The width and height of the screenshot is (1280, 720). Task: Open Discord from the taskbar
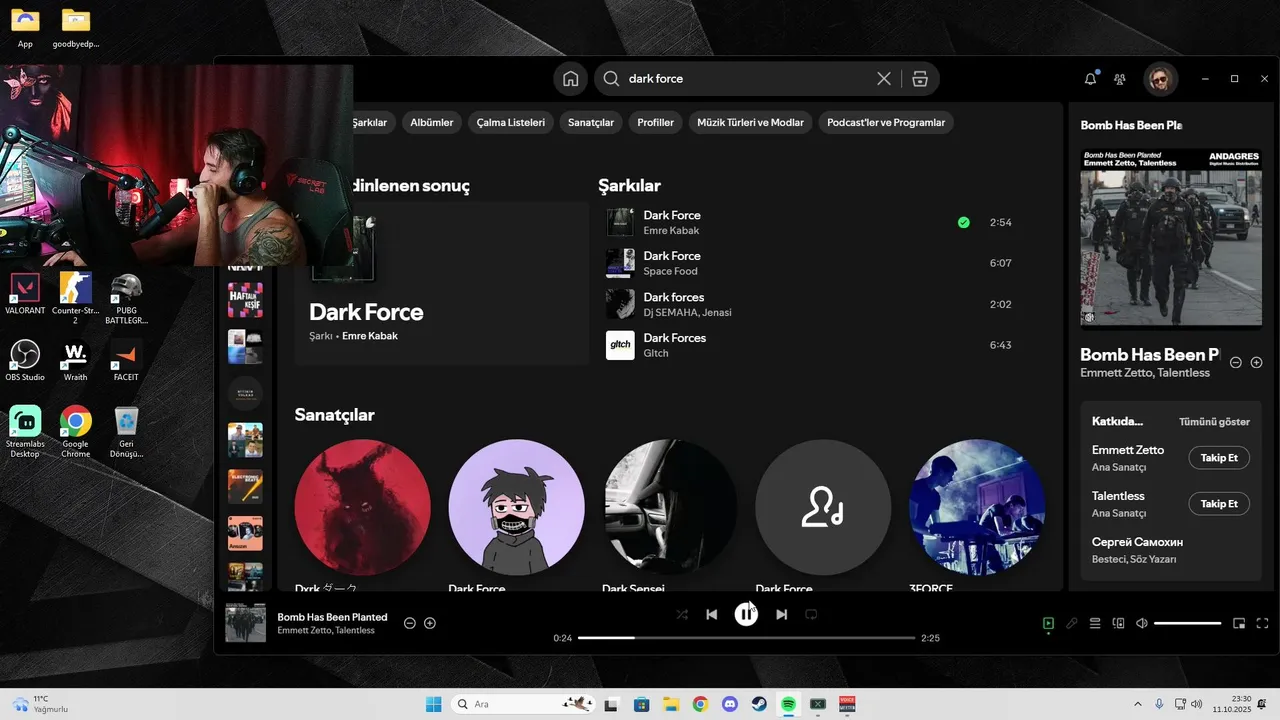[729, 704]
